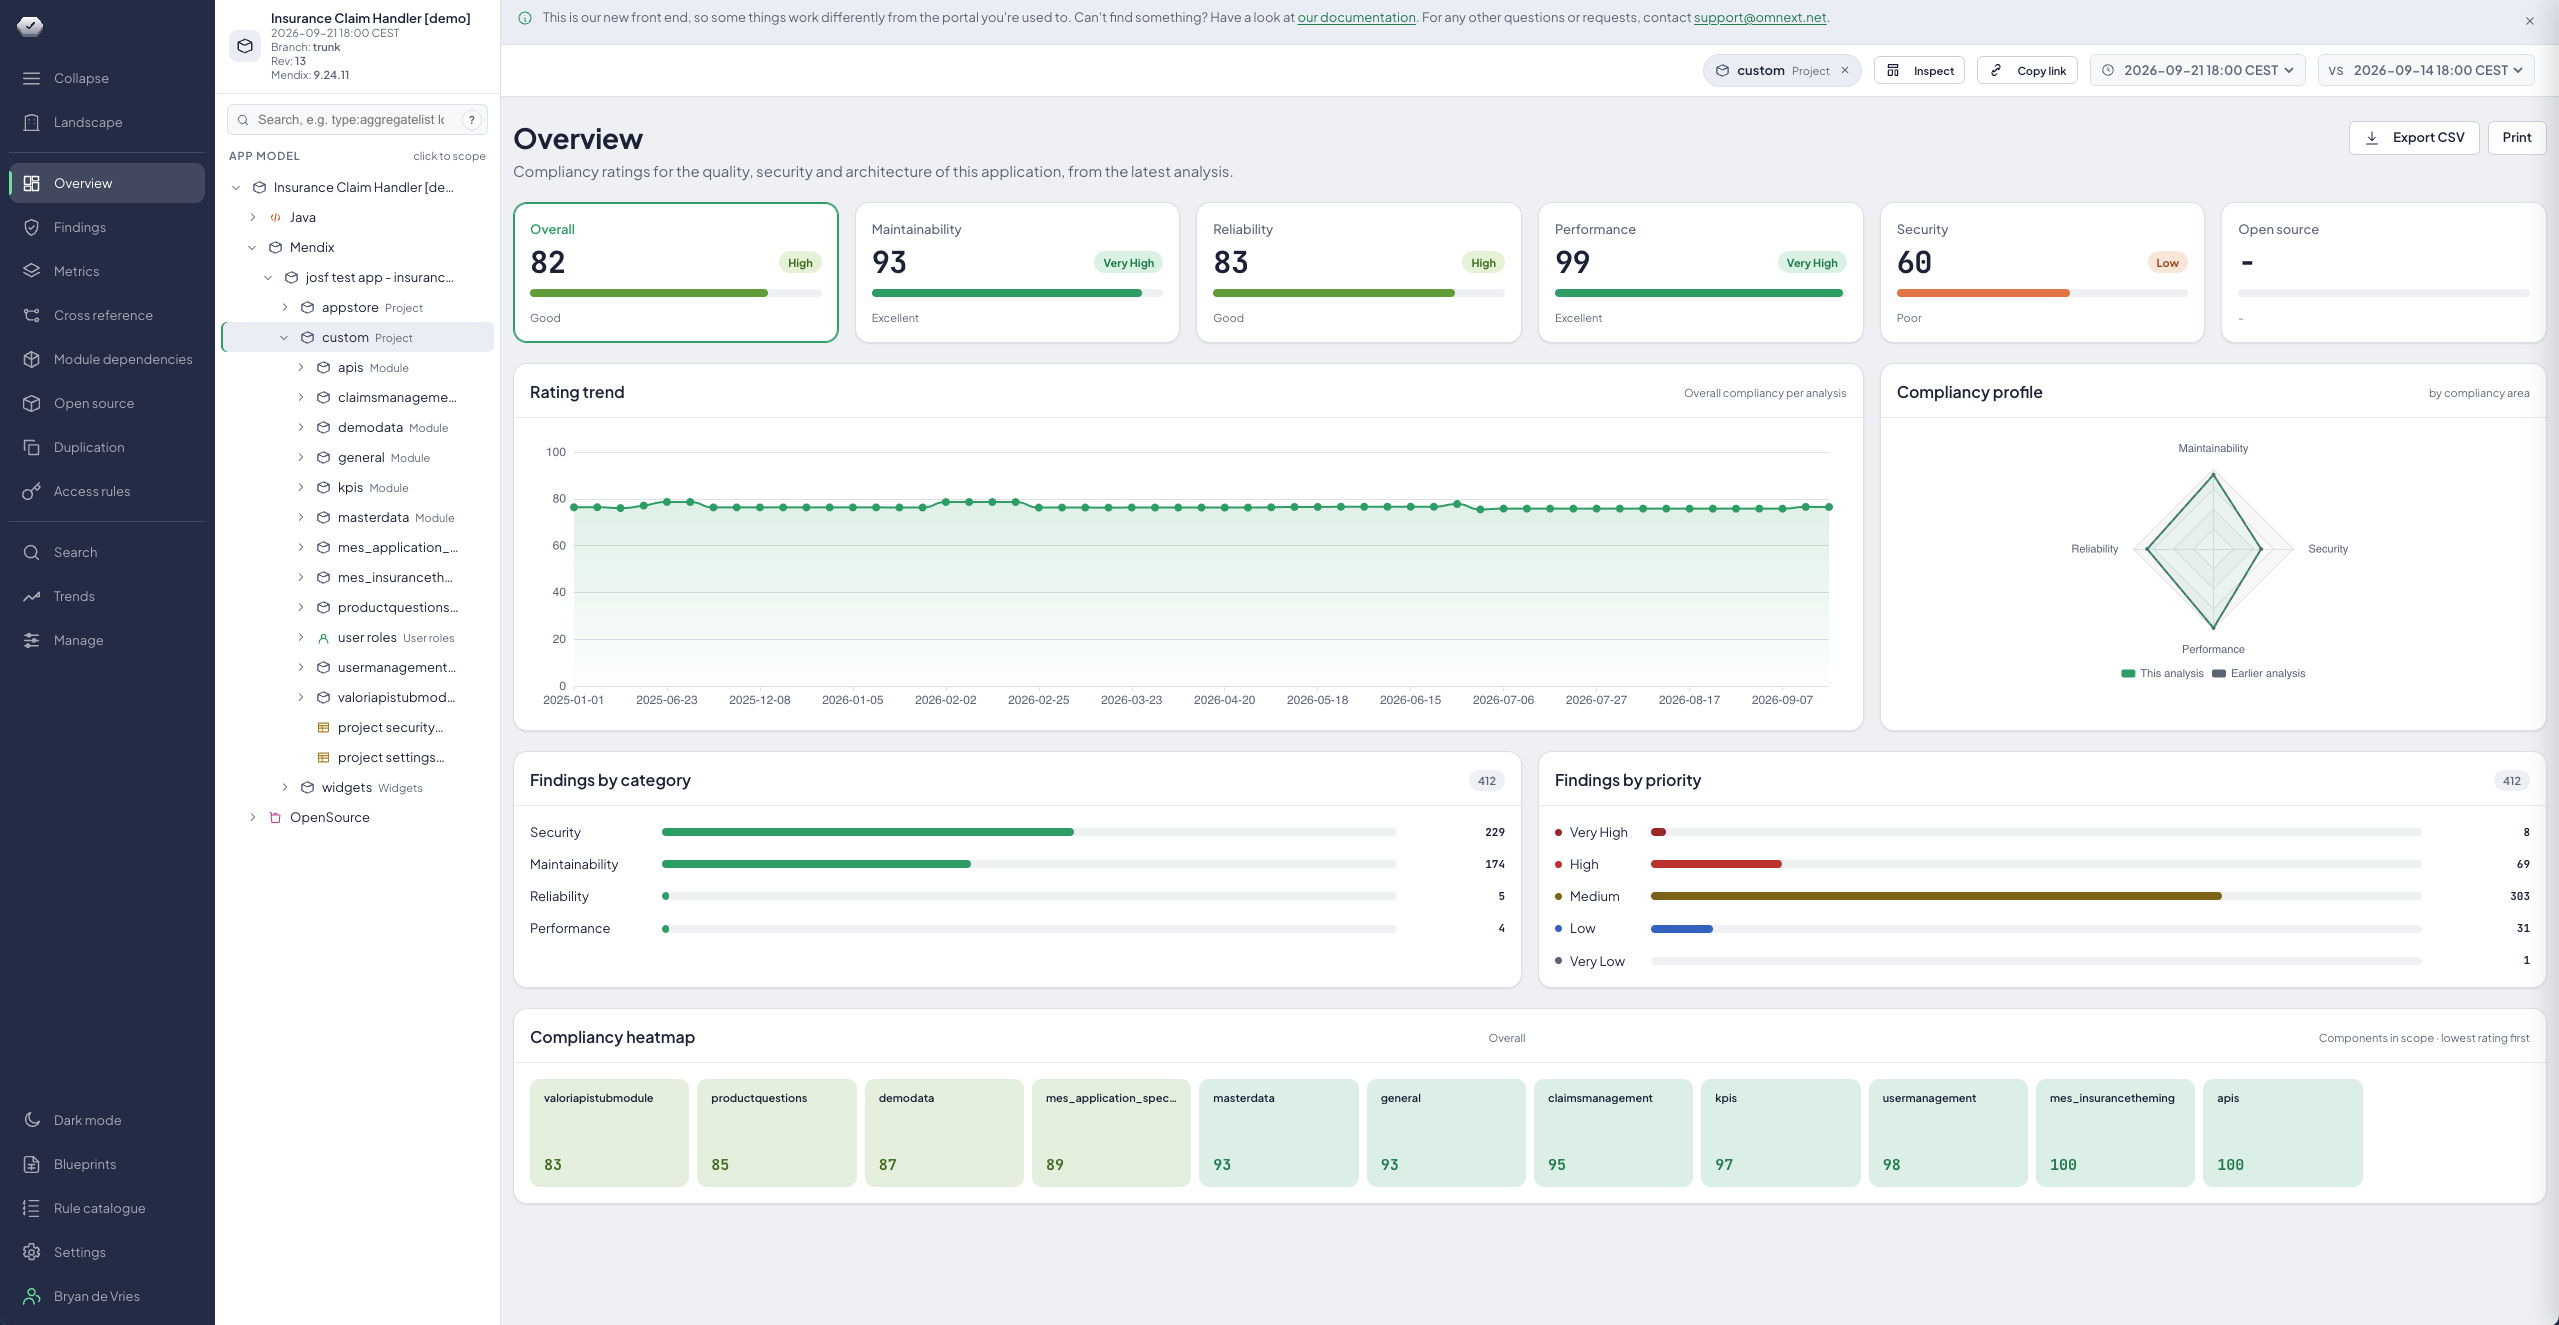
Task: Open Manage sliders icon in sidebar
Action: (x=32, y=640)
